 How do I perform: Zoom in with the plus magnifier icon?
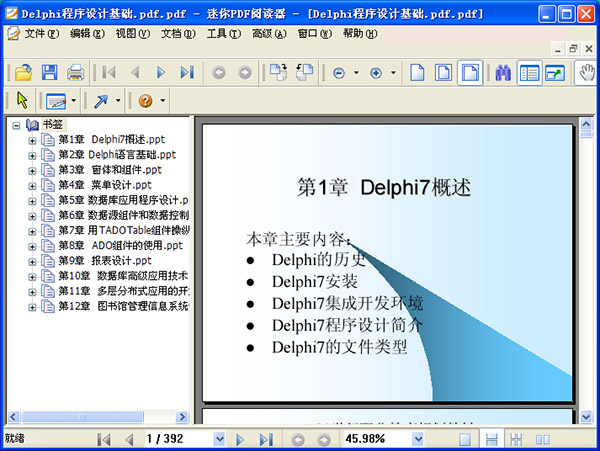coord(376,73)
